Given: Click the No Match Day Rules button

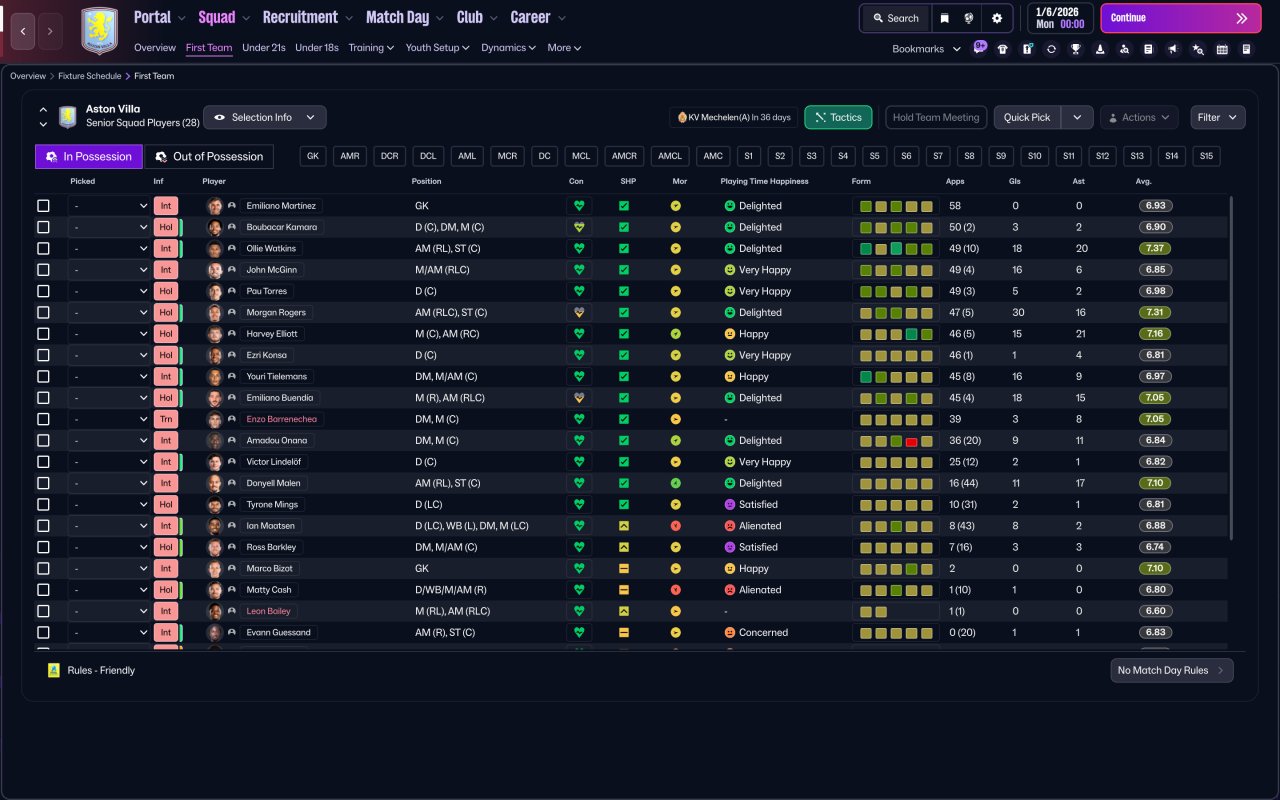Looking at the screenshot, I should click(1172, 670).
